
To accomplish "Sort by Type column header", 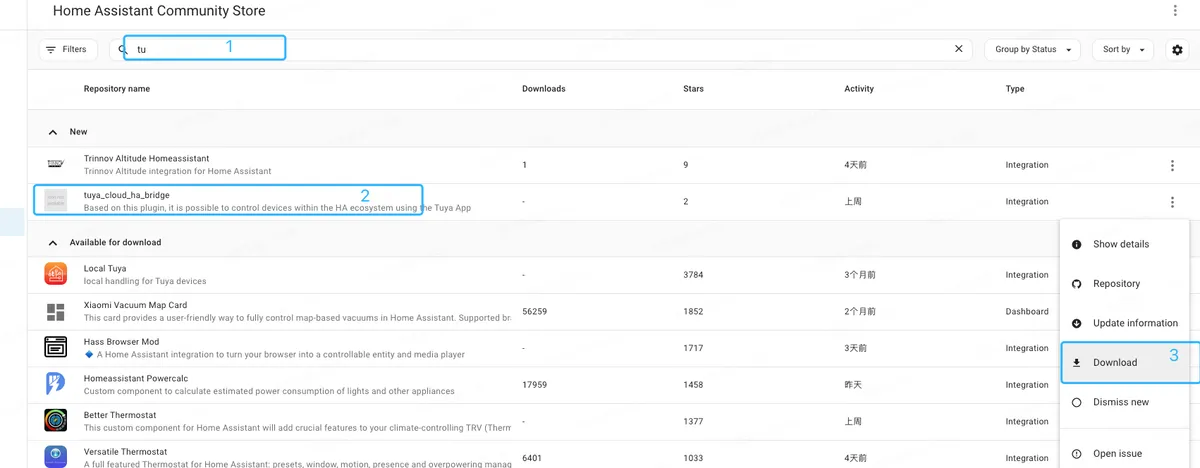I will [x=1015, y=89].
